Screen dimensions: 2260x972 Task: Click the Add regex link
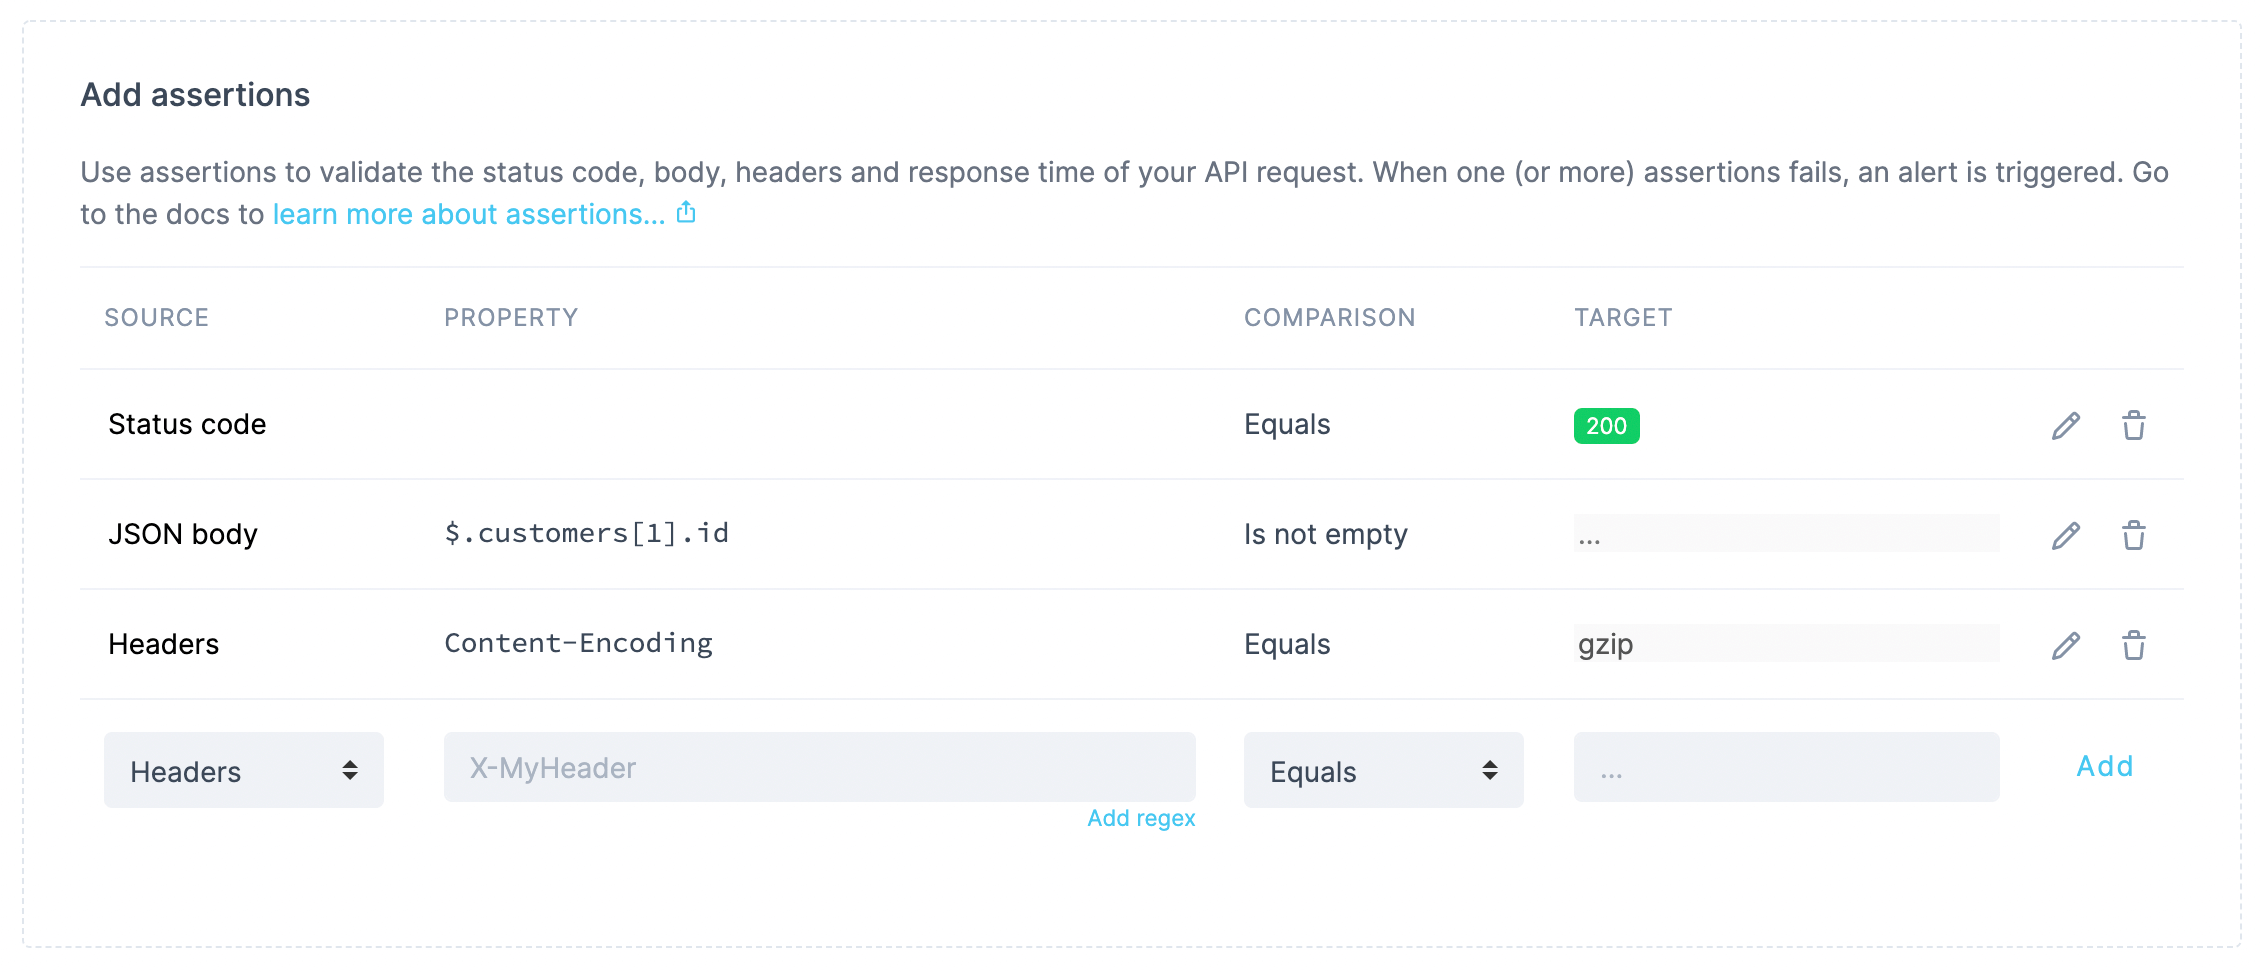[1140, 818]
